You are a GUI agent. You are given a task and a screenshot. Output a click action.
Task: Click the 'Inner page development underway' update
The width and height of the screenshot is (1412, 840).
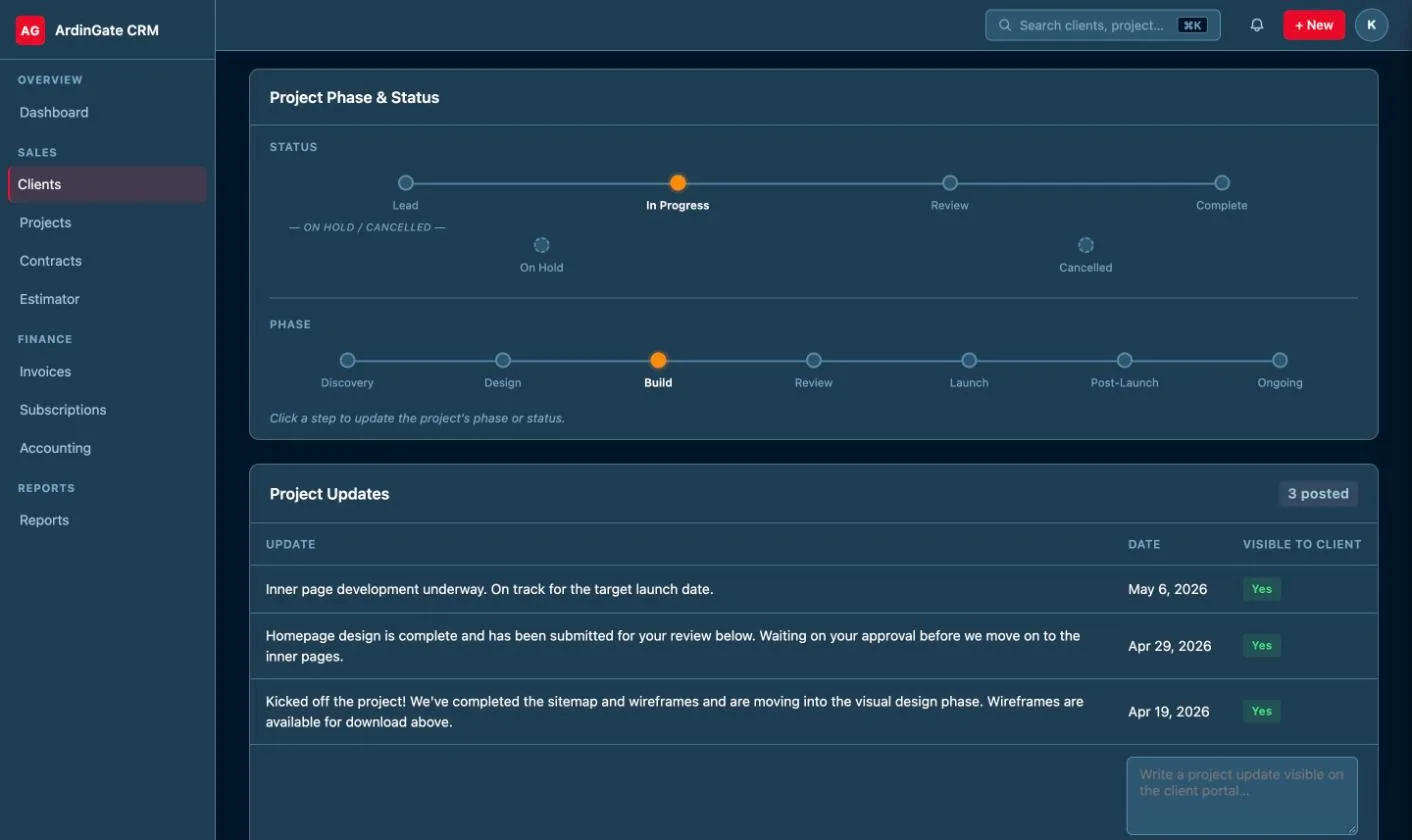[x=489, y=589]
